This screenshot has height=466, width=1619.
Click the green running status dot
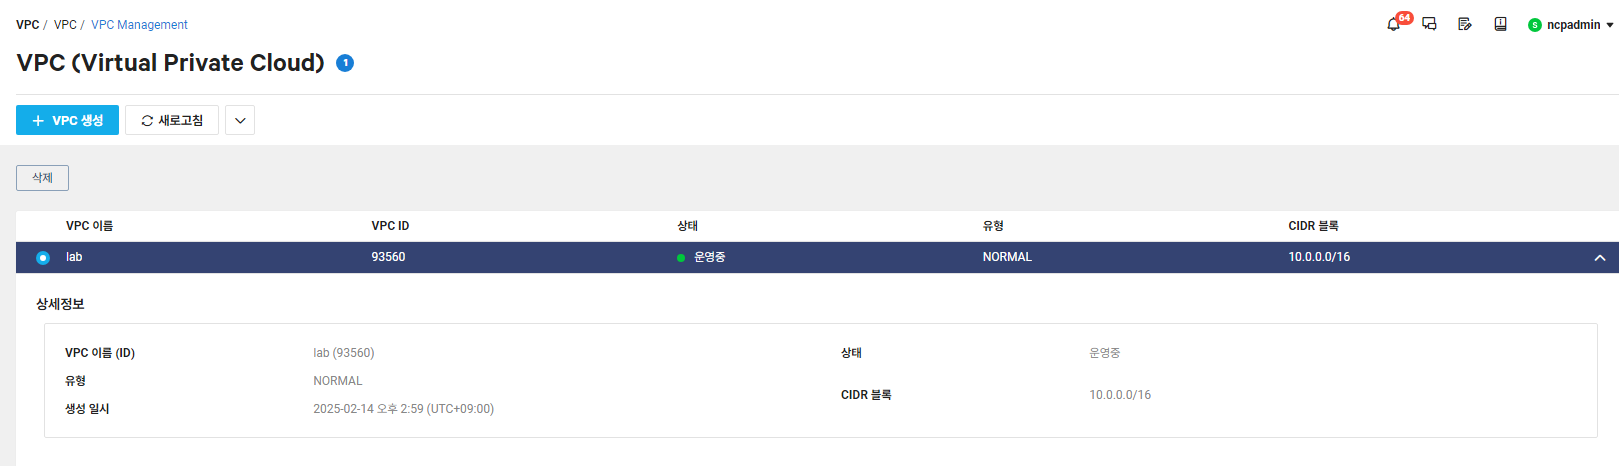[x=681, y=258]
